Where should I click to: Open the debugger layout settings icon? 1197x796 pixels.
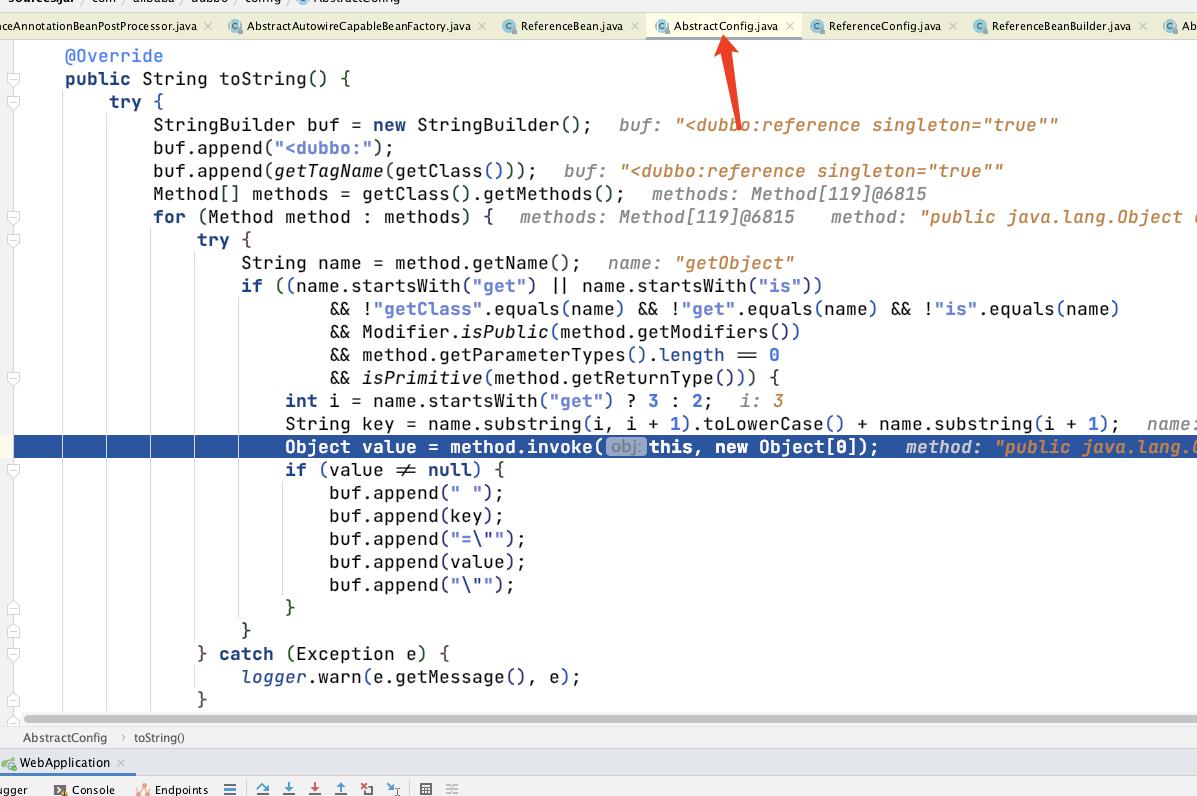pos(230,789)
